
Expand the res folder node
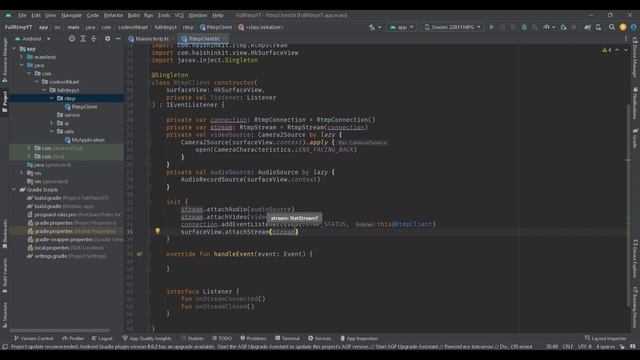[22, 173]
